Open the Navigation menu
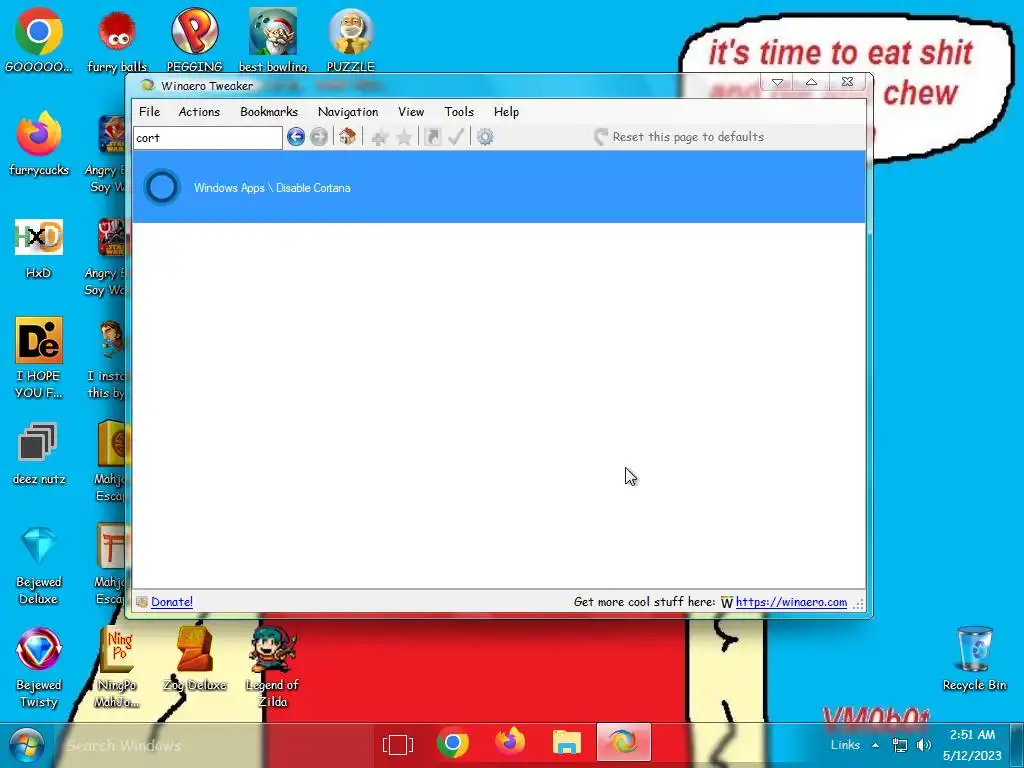 coord(348,112)
